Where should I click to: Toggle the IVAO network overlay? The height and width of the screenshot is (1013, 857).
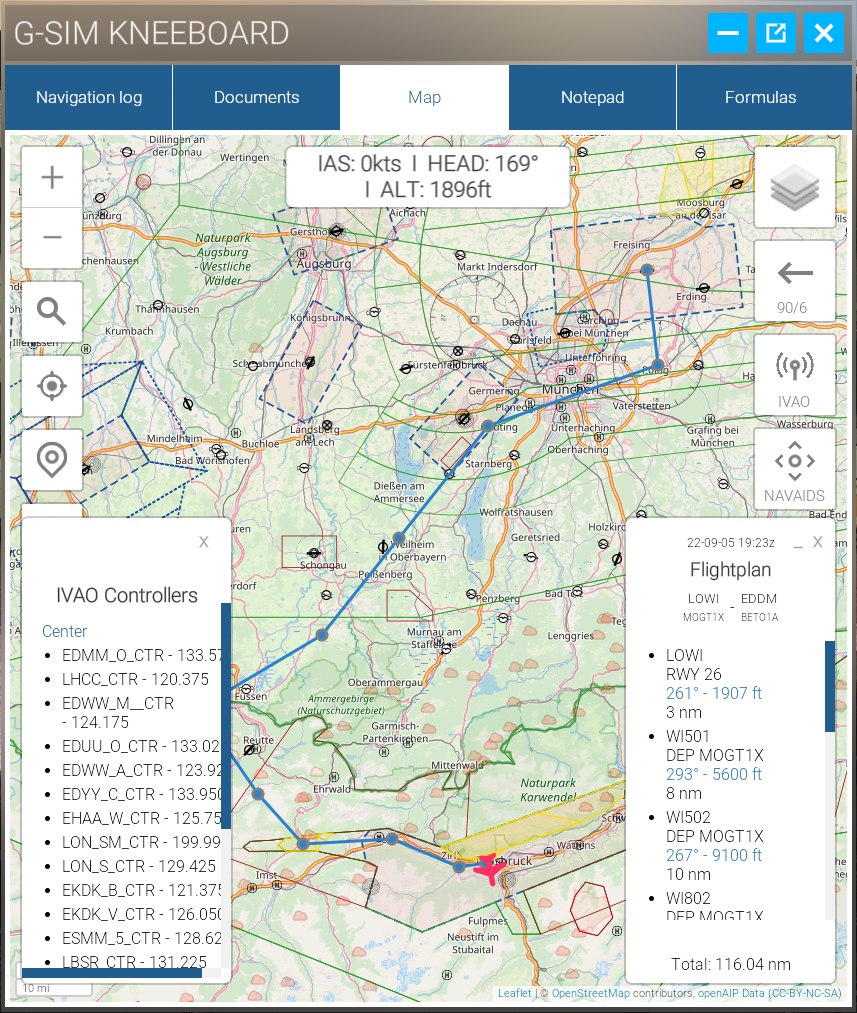coord(794,375)
